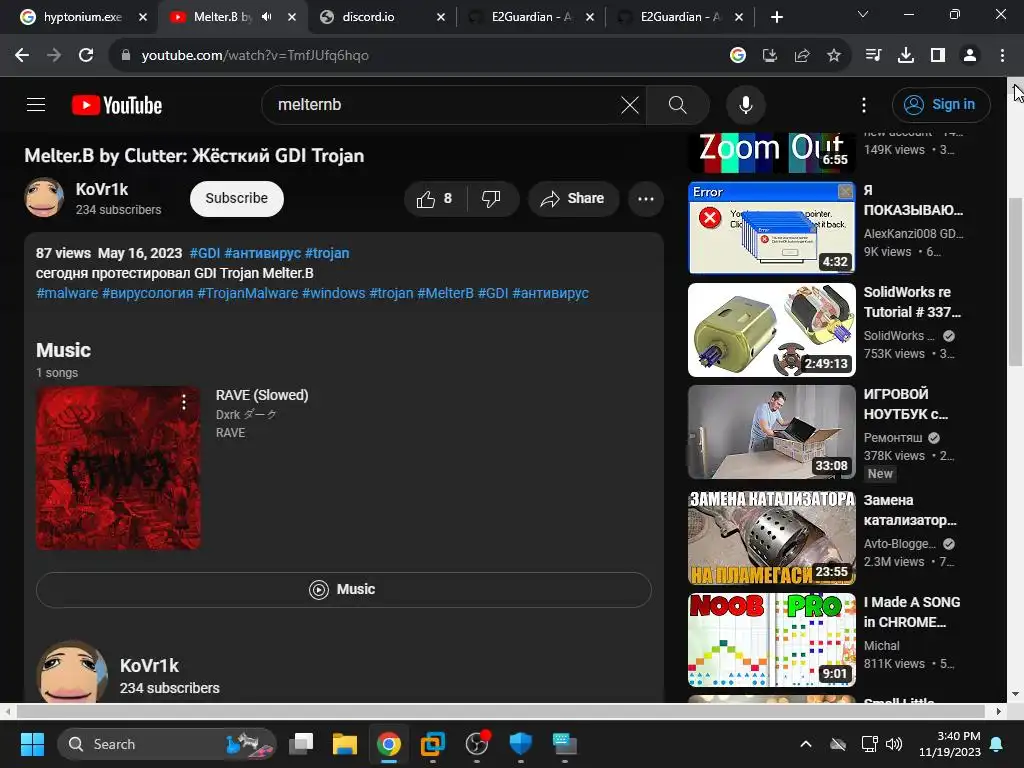Open new browser tab plus button
This screenshot has height=768, width=1024.
776,17
